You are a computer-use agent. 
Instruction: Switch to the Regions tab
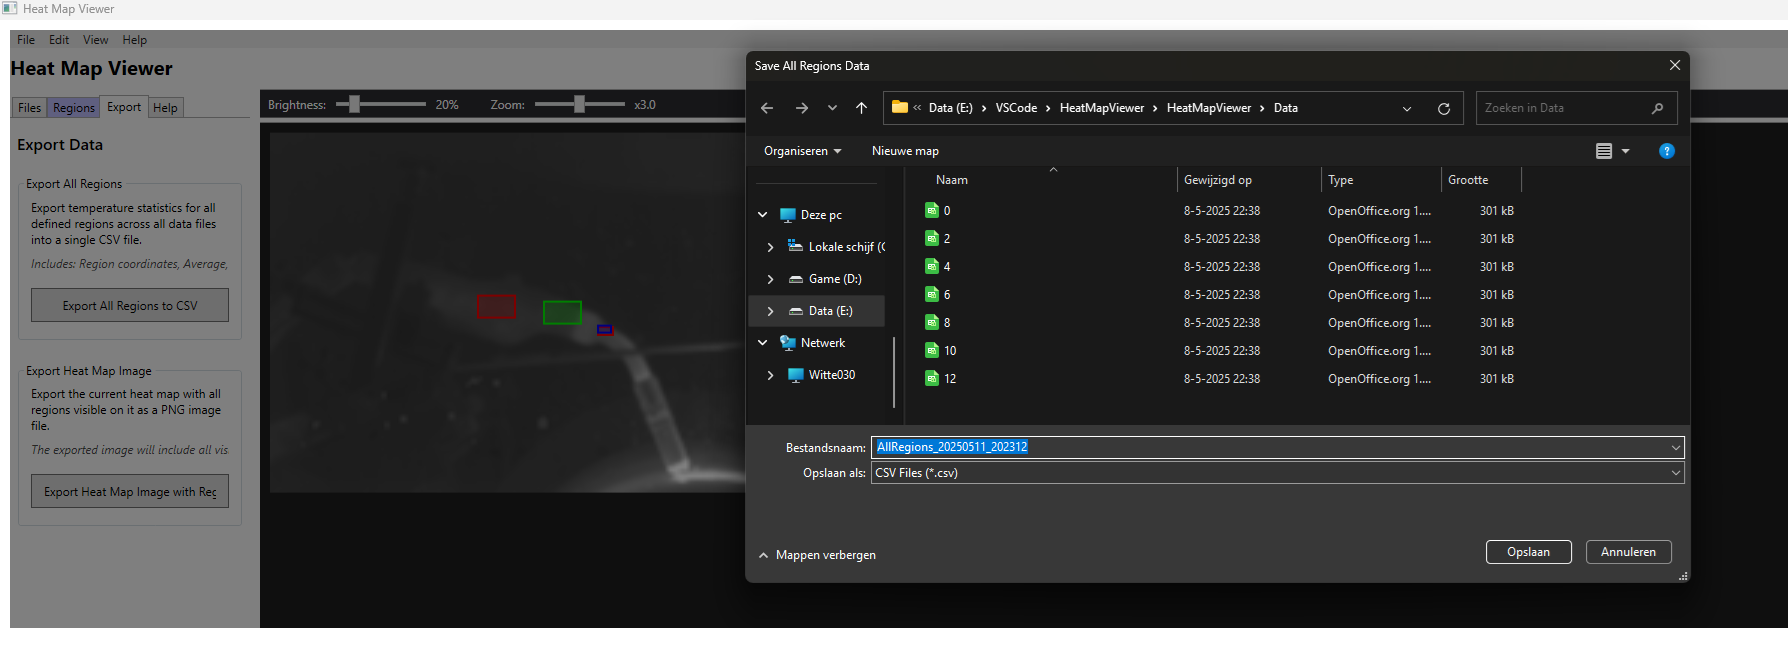tap(73, 108)
